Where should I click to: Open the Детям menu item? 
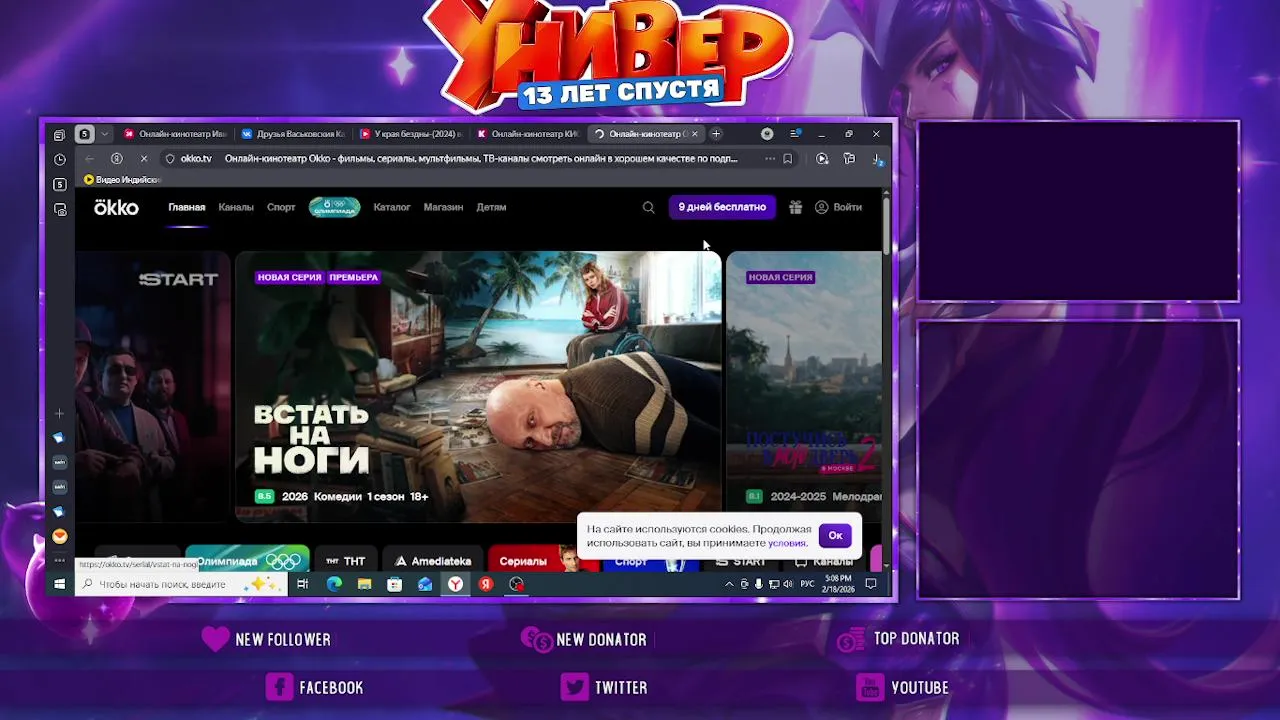tap(491, 207)
